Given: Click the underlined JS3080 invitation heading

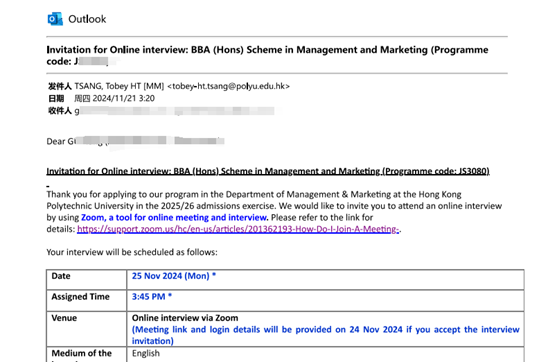Looking at the screenshot, I should pos(268,171).
